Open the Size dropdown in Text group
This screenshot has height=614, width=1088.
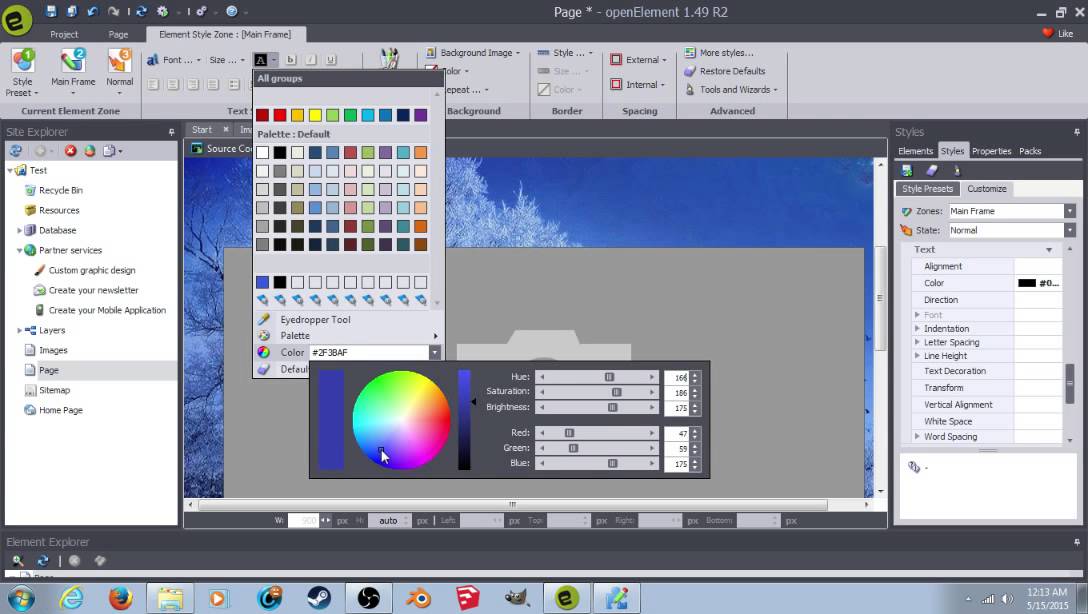click(227, 60)
